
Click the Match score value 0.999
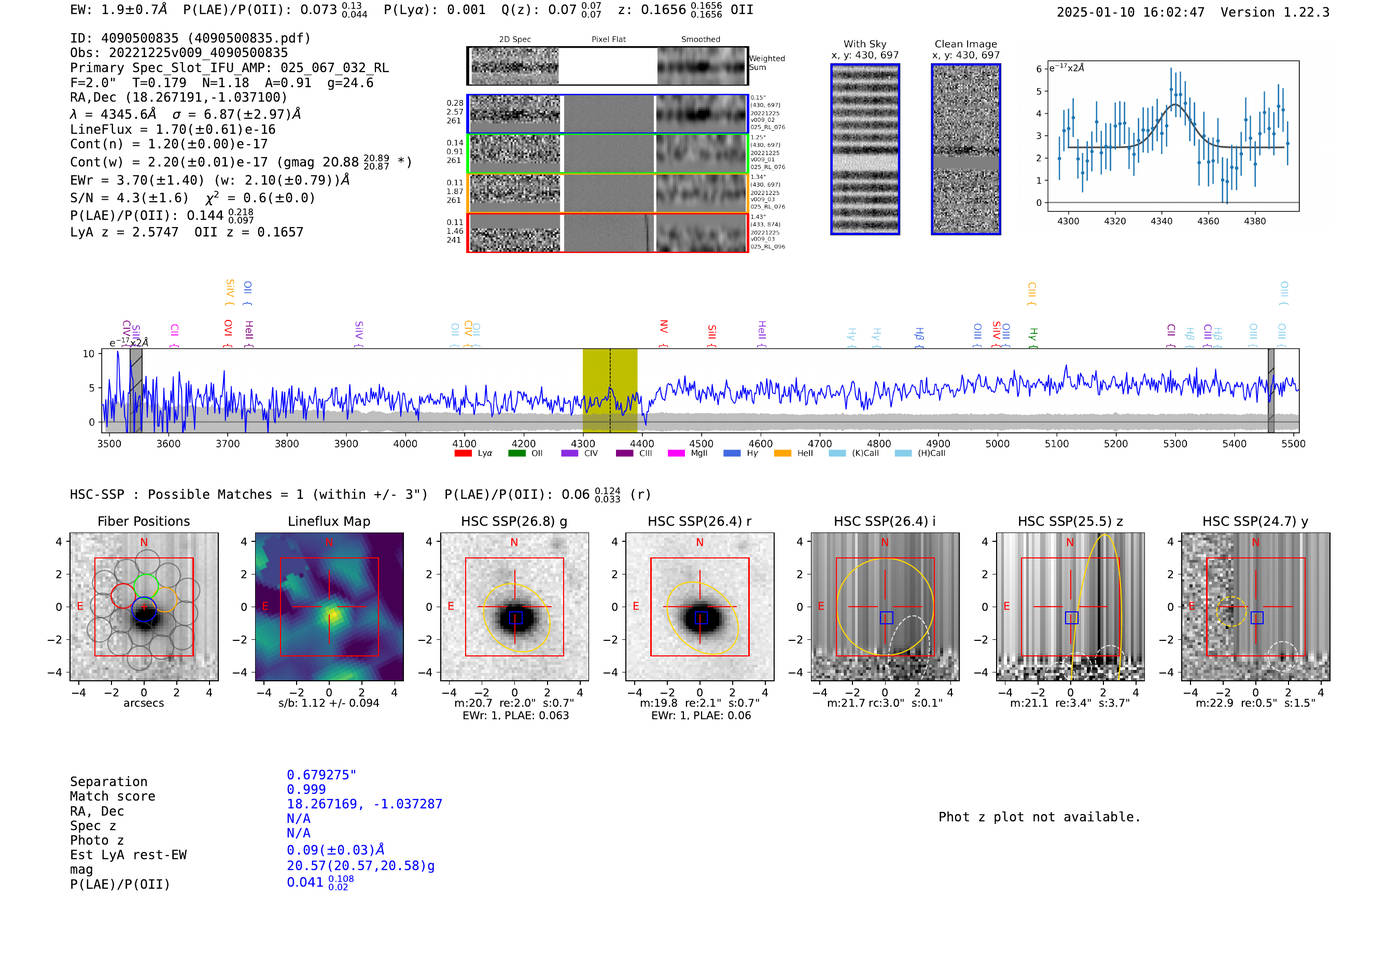(x=306, y=790)
